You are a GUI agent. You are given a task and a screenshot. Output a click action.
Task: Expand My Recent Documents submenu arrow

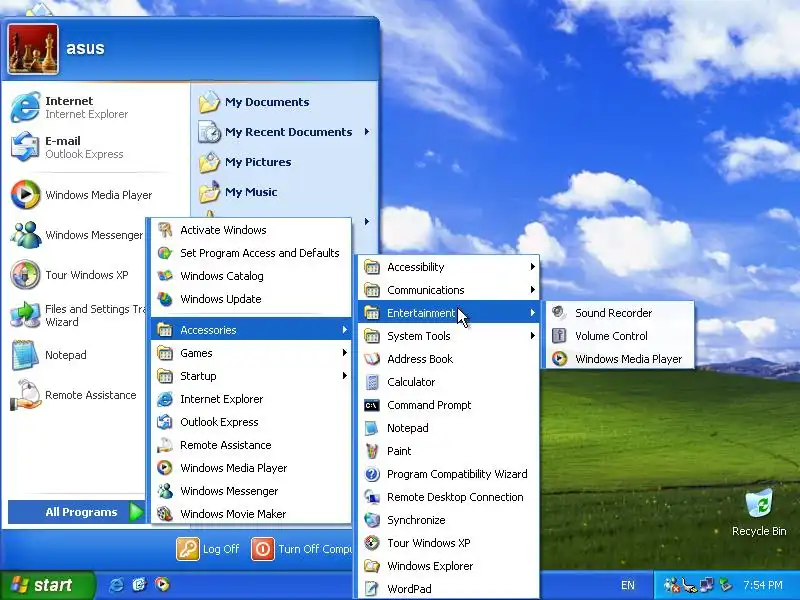(x=367, y=132)
